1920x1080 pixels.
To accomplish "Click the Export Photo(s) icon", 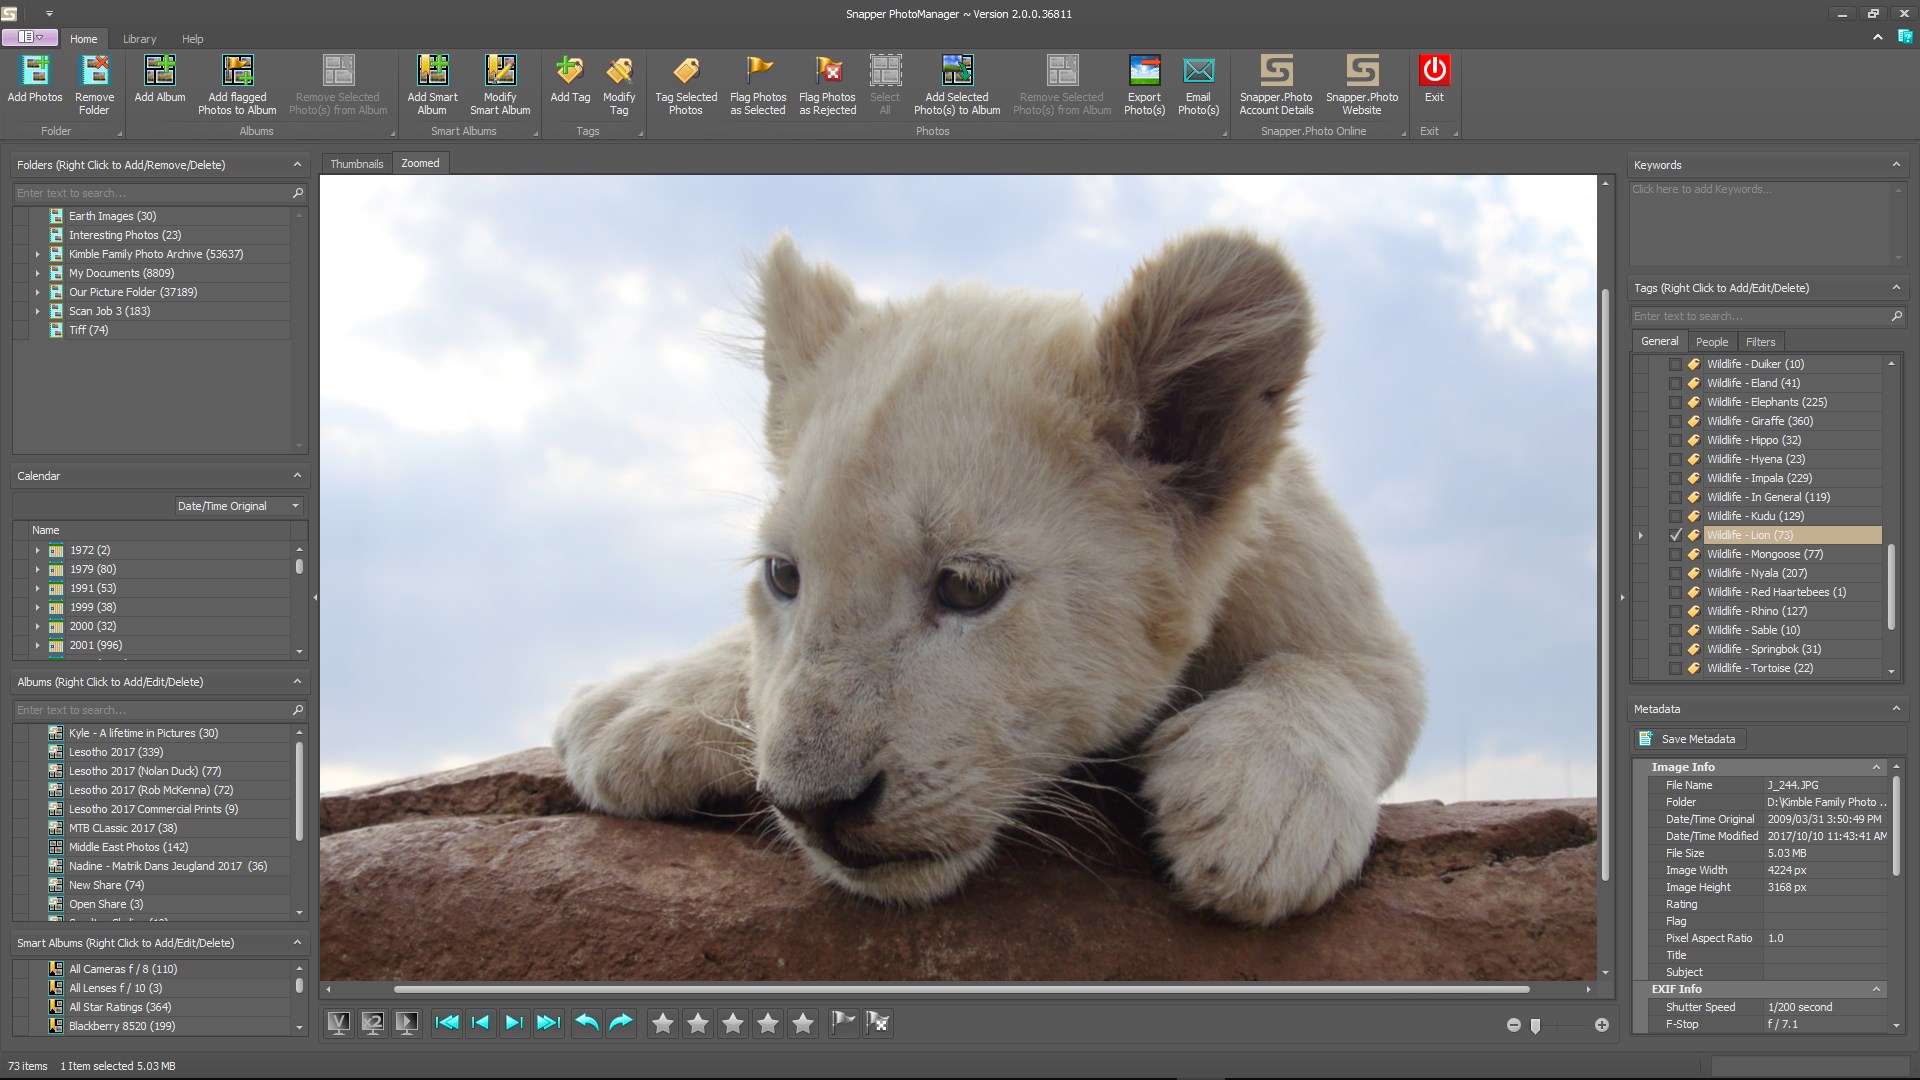I will point(1144,72).
